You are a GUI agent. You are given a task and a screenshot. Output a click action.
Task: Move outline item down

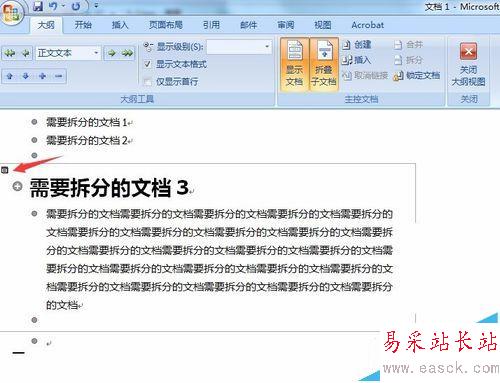coord(26,76)
